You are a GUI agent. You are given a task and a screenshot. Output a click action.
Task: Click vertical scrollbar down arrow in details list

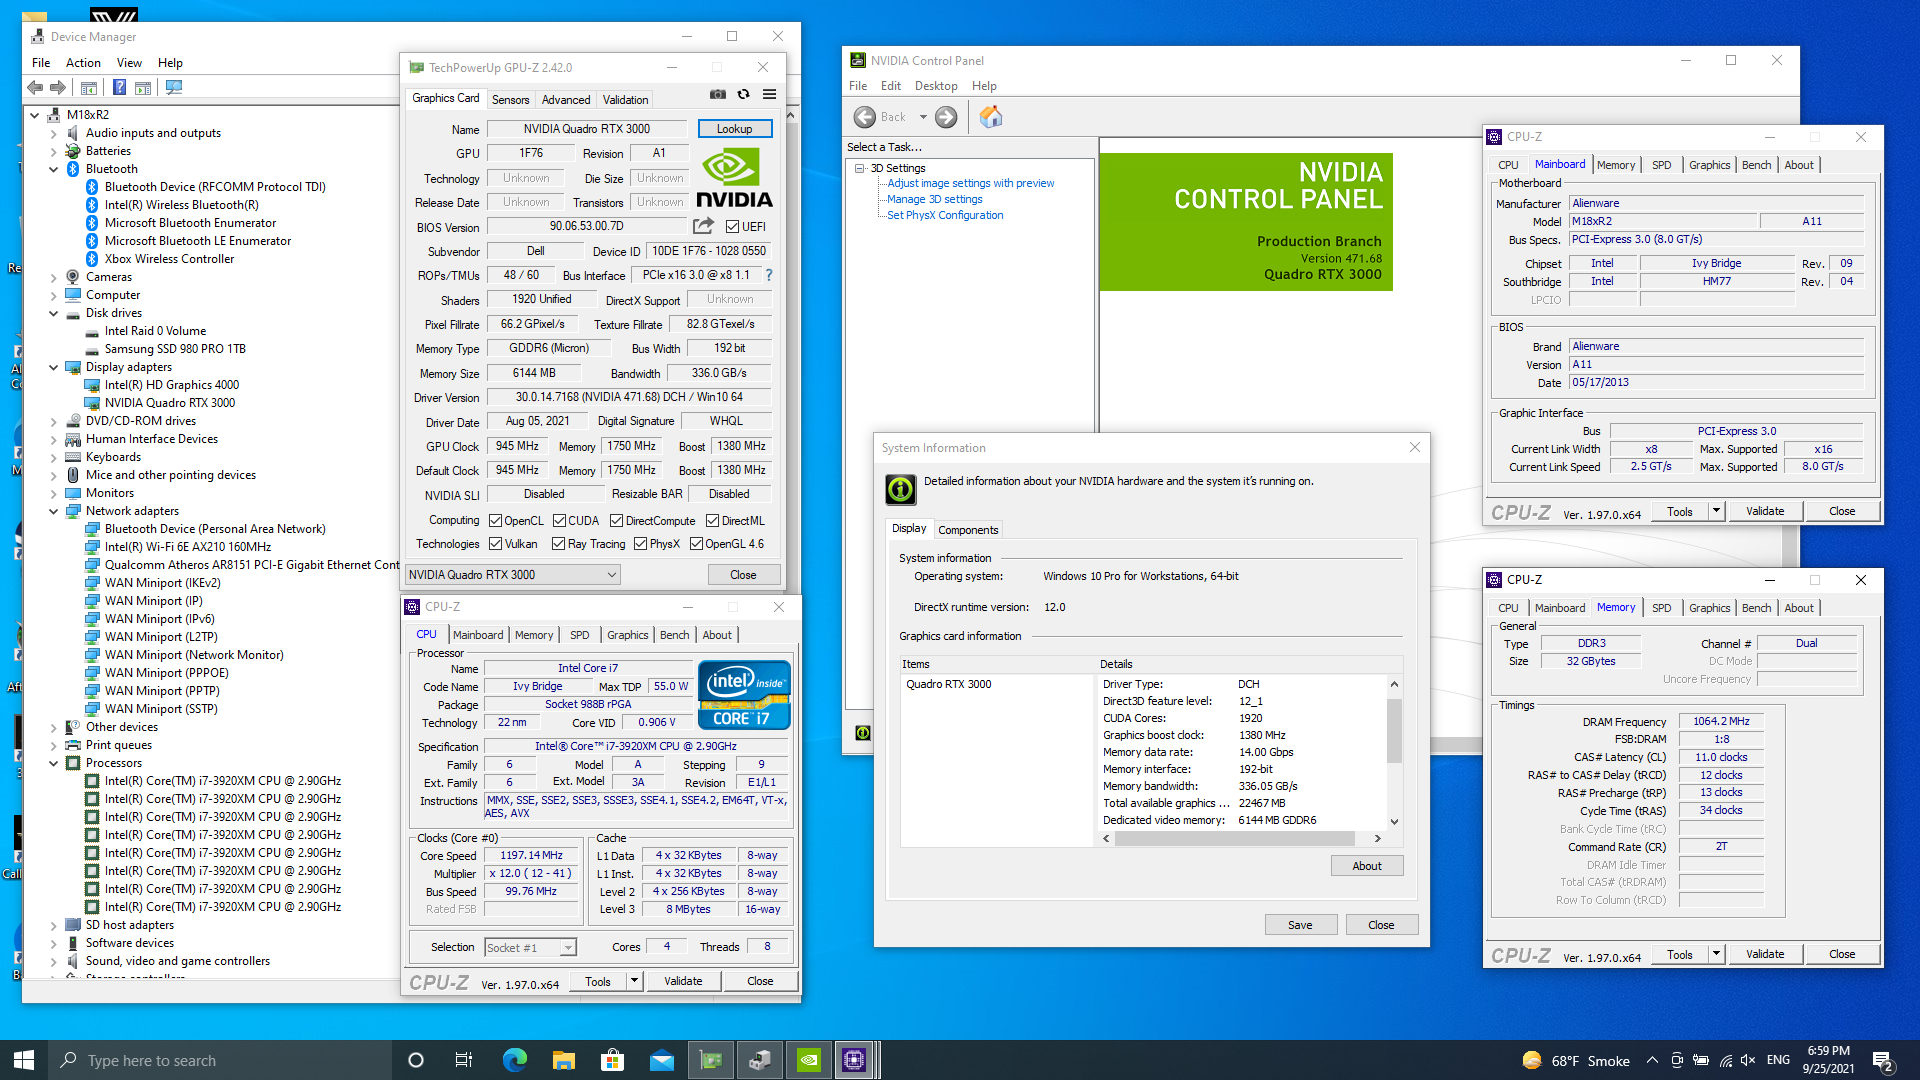[1394, 822]
